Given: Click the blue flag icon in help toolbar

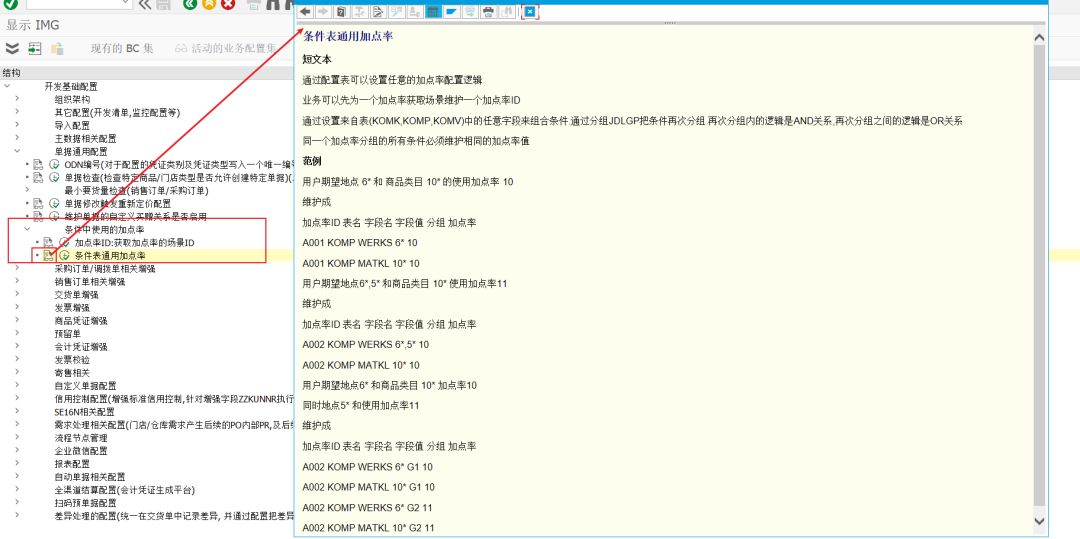Looking at the screenshot, I should tap(452, 12).
